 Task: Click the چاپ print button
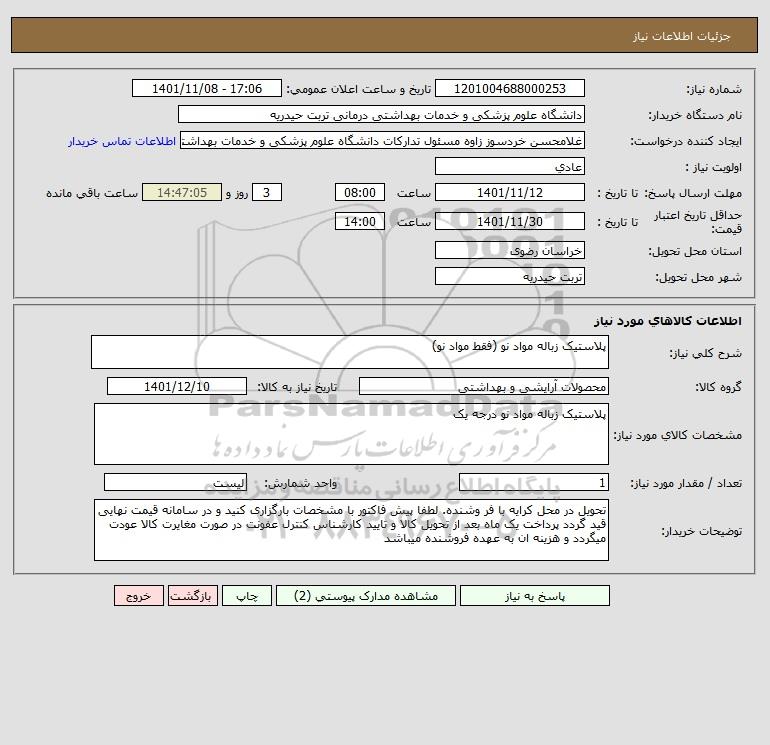point(247,596)
